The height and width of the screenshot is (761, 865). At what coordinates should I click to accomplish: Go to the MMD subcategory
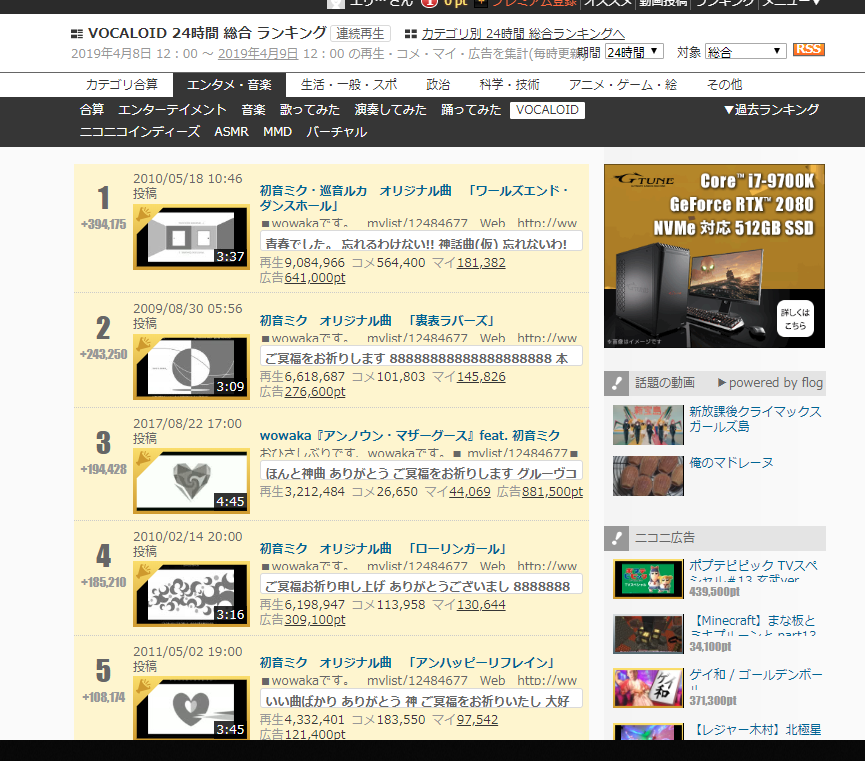coord(277,132)
